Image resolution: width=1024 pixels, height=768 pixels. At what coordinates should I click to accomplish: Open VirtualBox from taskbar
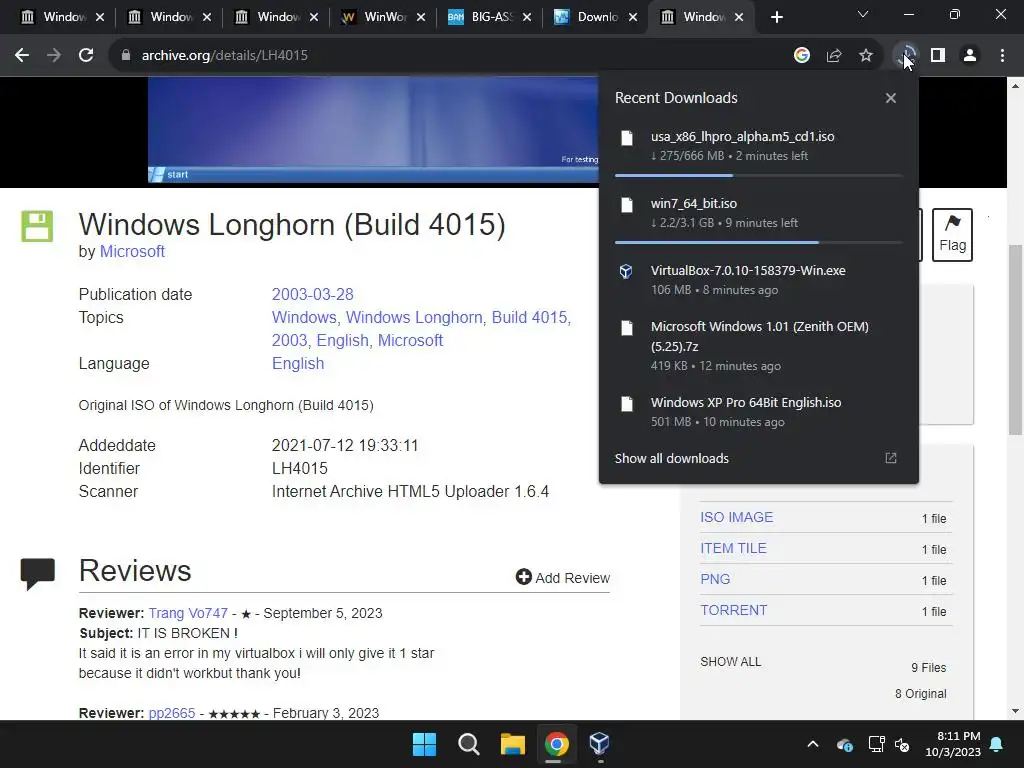600,744
